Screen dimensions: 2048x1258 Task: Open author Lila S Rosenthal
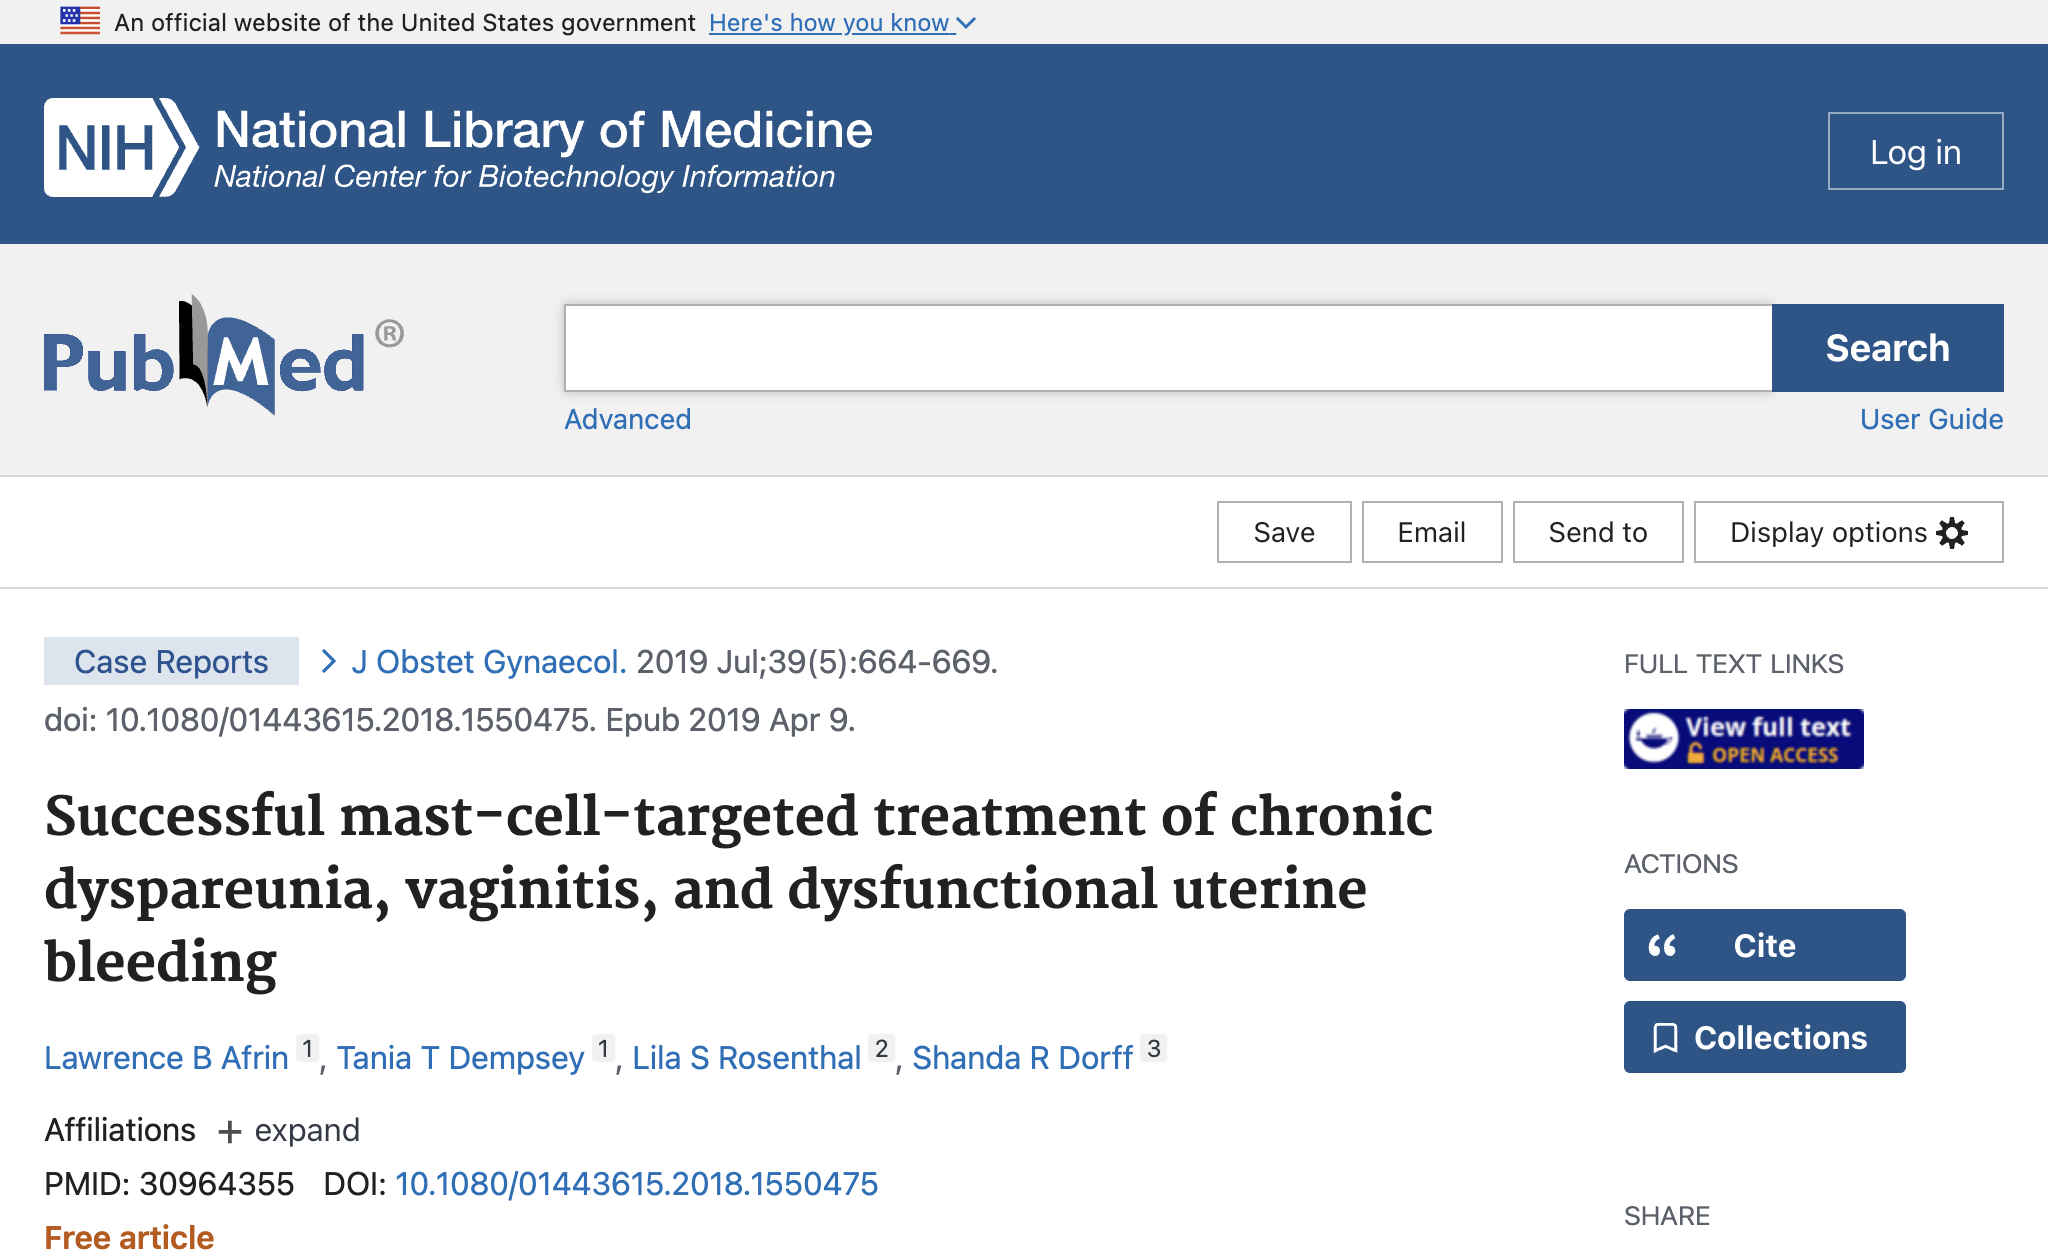(746, 1058)
